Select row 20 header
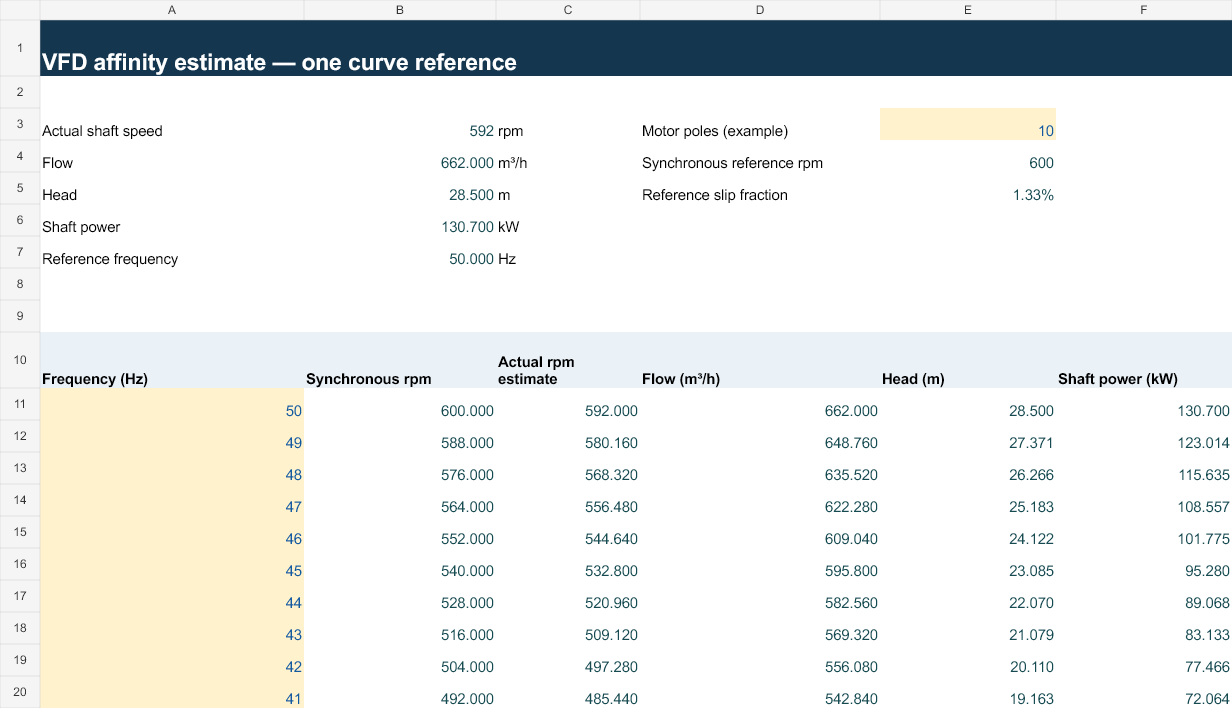 [20, 692]
